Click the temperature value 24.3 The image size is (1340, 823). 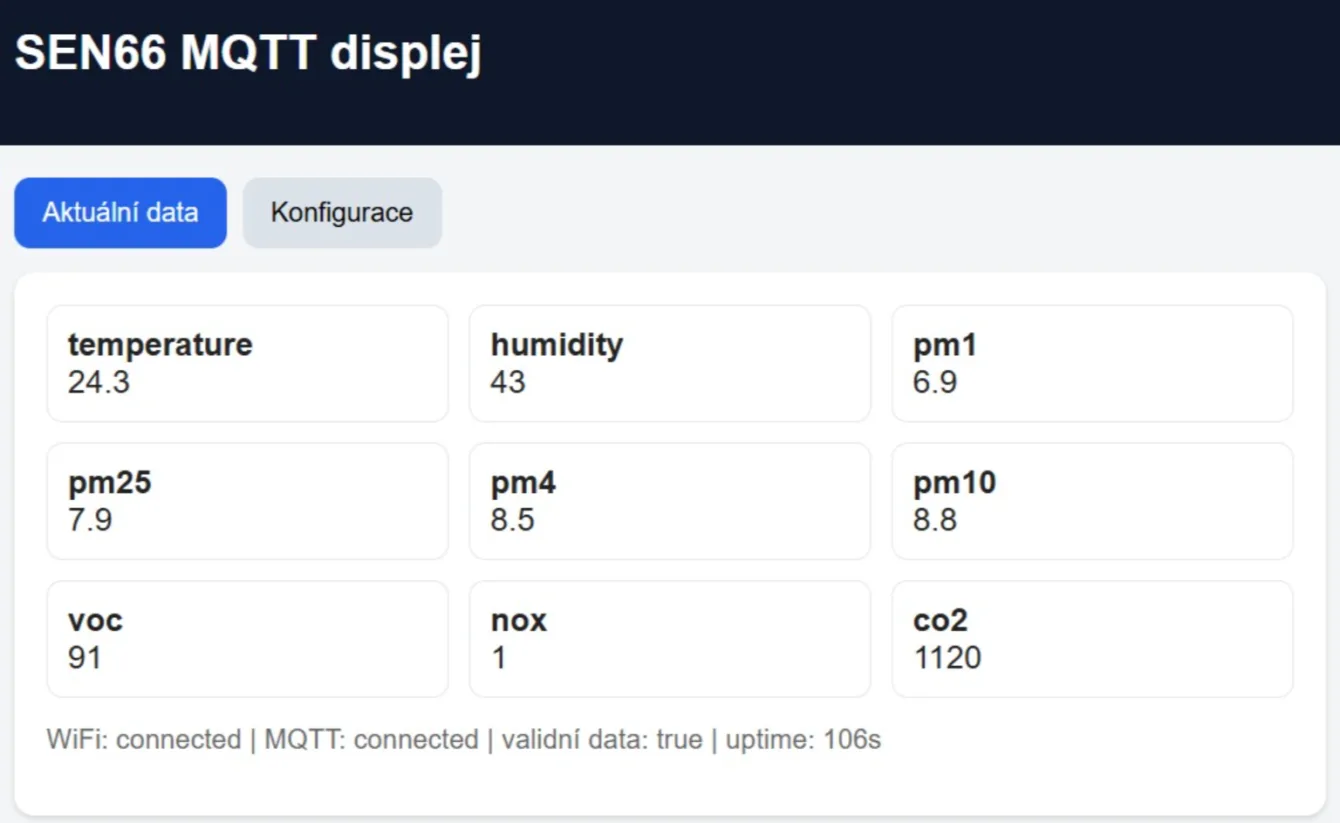[x=99, y=382]
